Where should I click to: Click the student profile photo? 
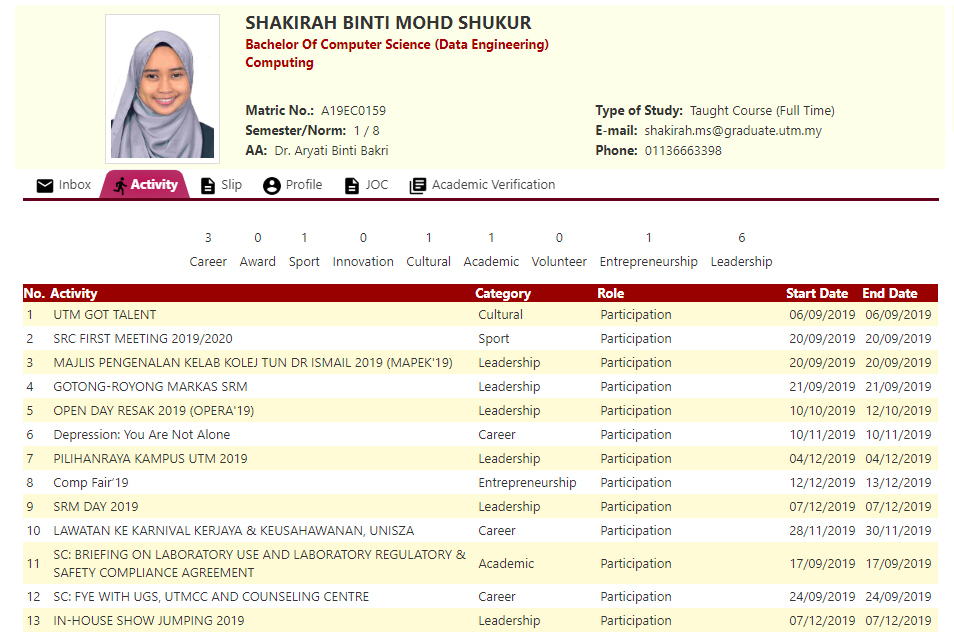(162, 89)
